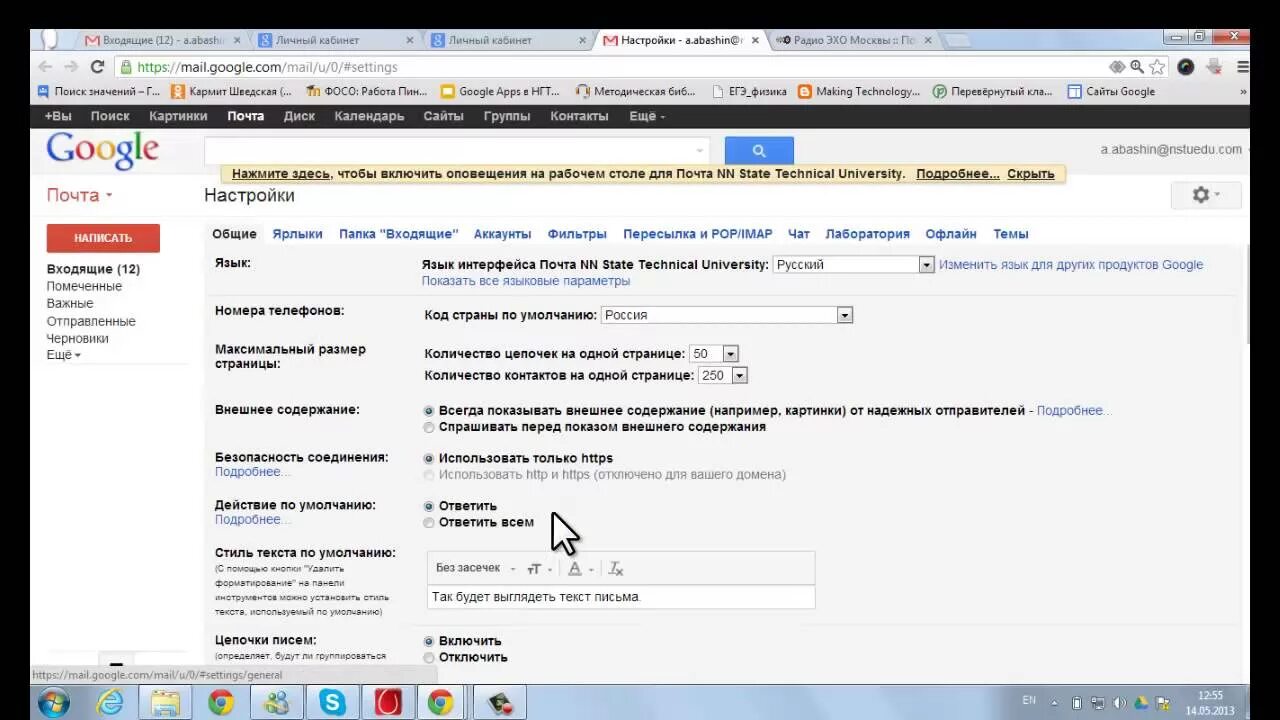Click 'Нажмите здесь' in notification banner
The width and height of the screenshot is (1280, 720).
coord(281,174)
